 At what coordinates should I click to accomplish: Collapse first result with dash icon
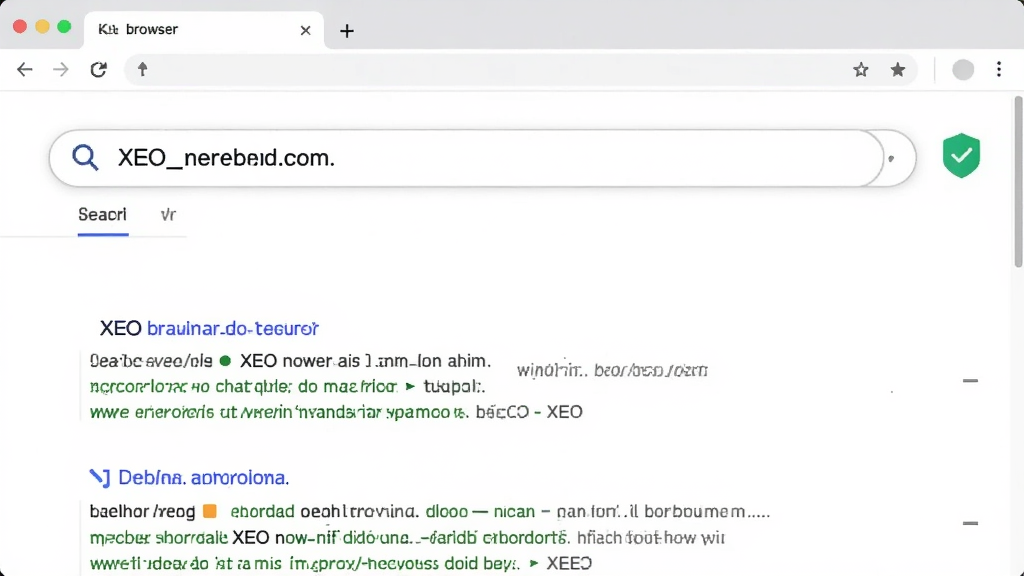pos(970,381)
